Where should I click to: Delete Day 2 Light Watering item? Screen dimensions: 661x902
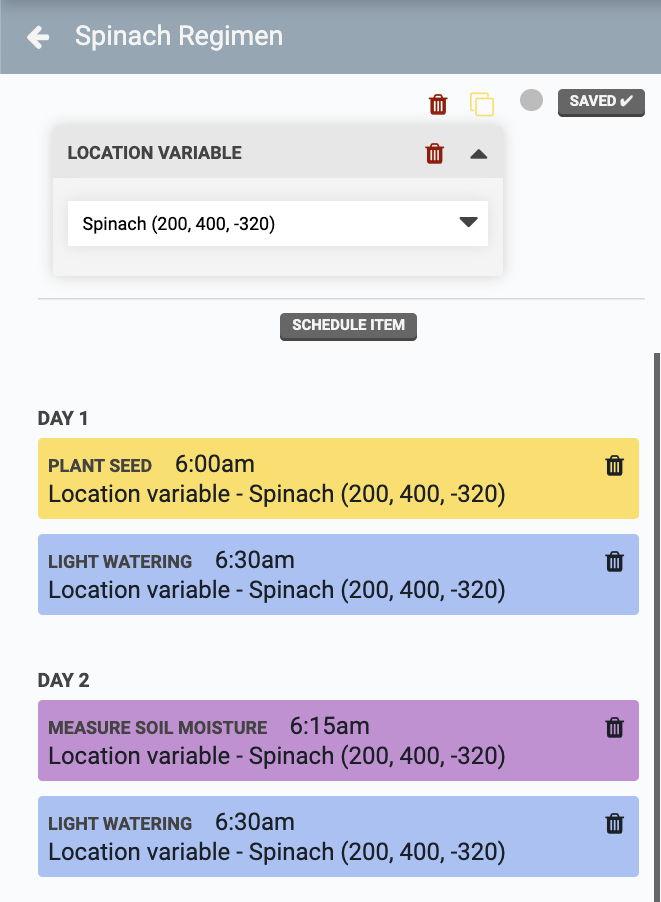click(615, 824)
